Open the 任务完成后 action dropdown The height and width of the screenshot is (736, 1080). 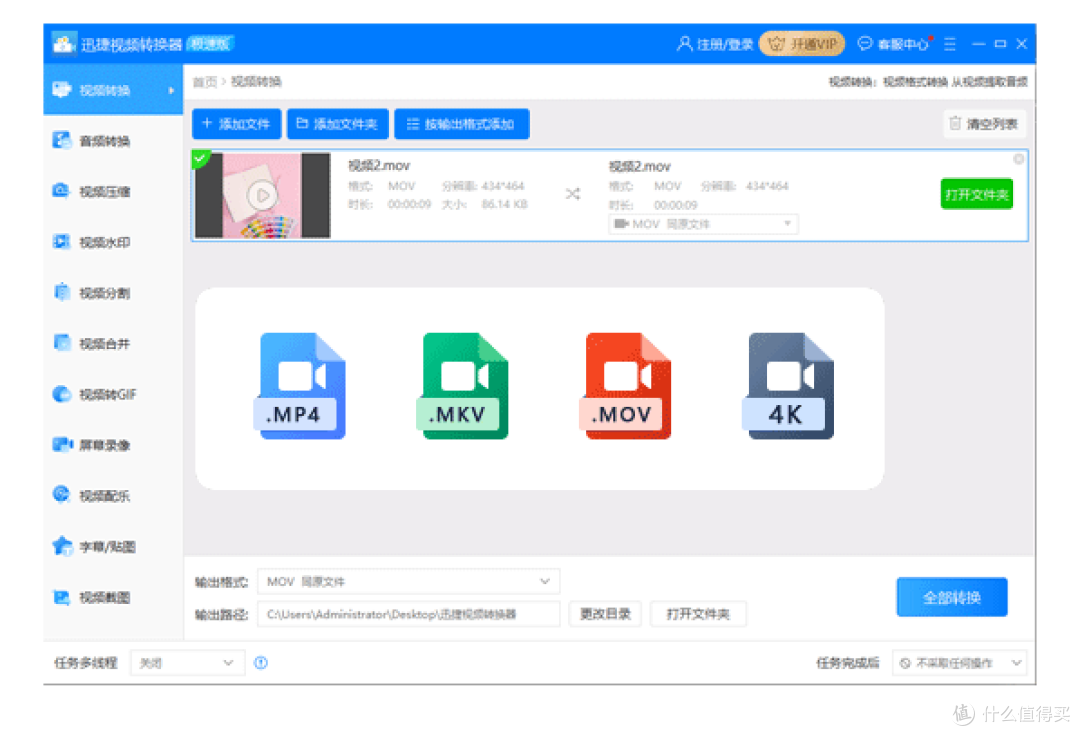(x=959, y=663)
